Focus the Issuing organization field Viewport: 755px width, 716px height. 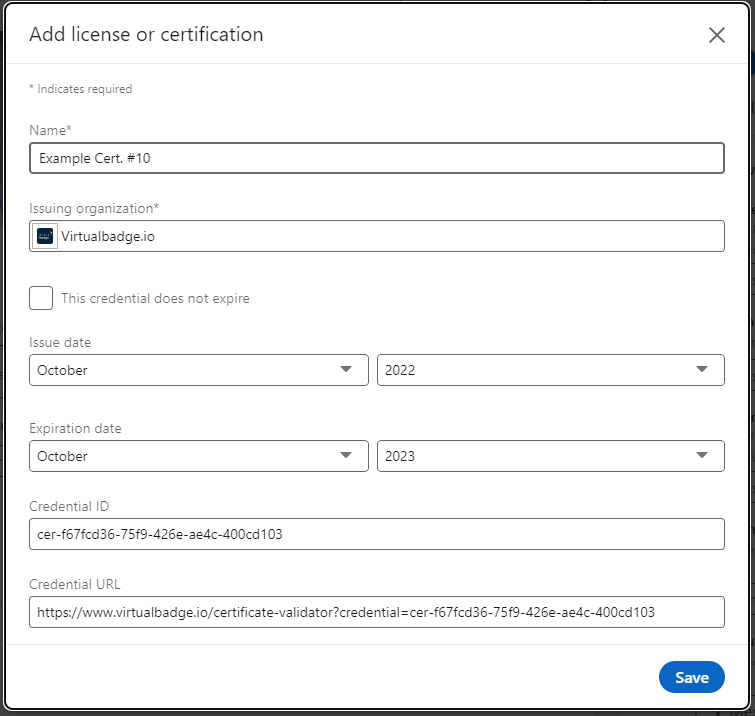[377, 236]
